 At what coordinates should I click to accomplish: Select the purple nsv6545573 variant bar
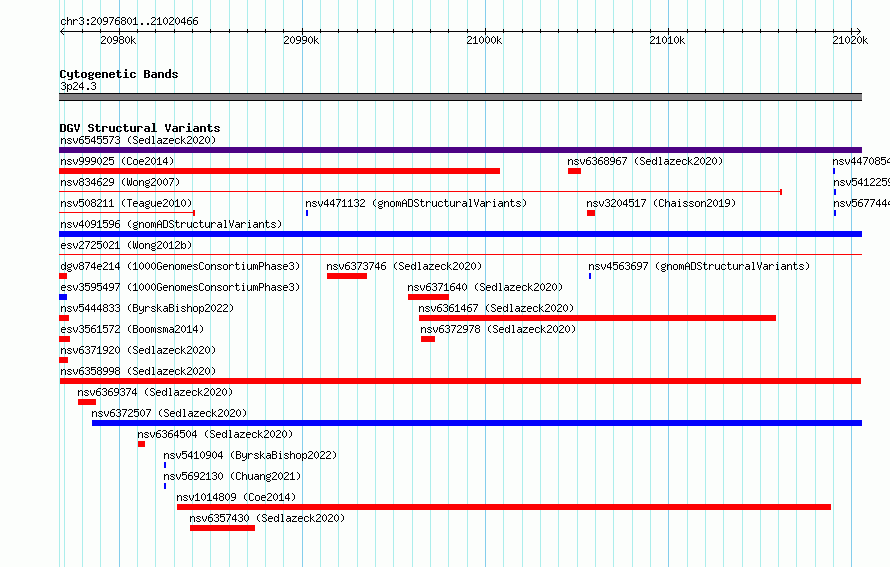click(x=460, y=150)
